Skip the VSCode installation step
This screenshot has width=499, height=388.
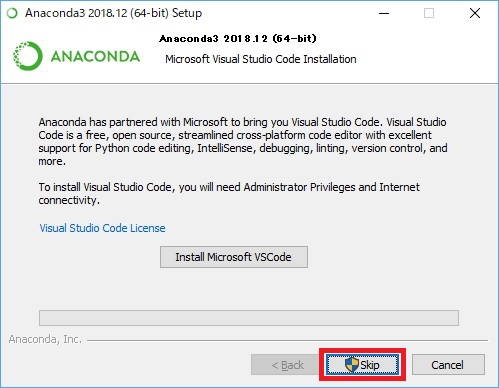[x=362, y=364]
